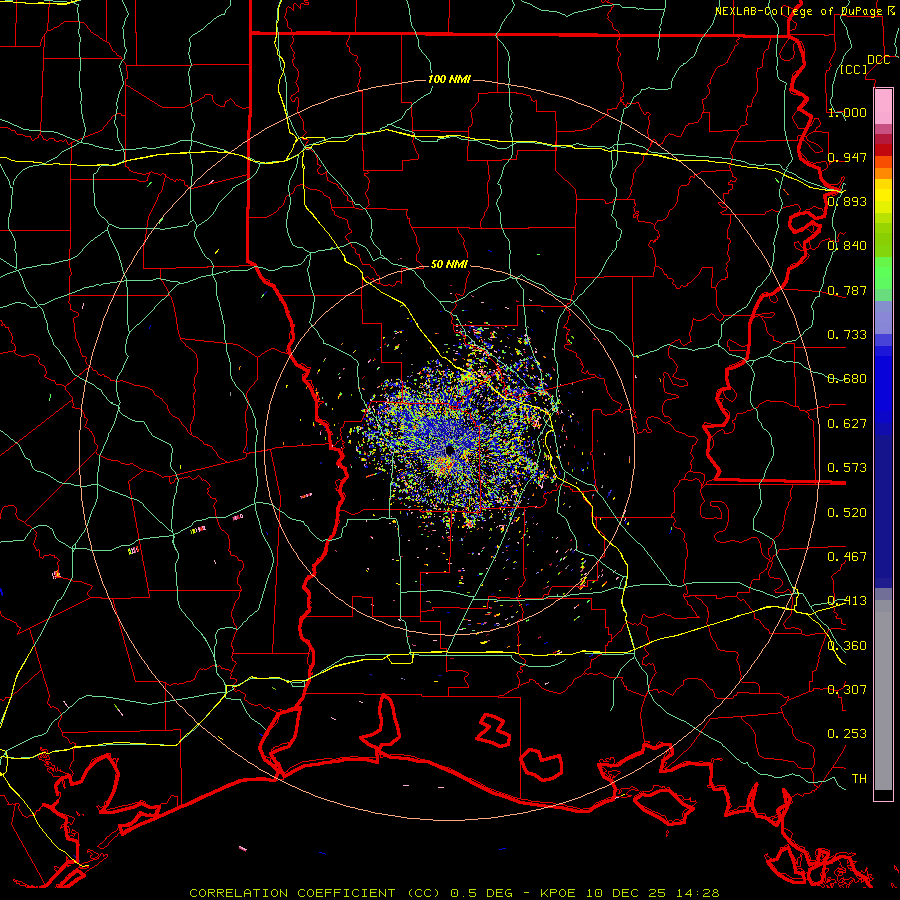Pick the pink swatch on the color bar

883,106
